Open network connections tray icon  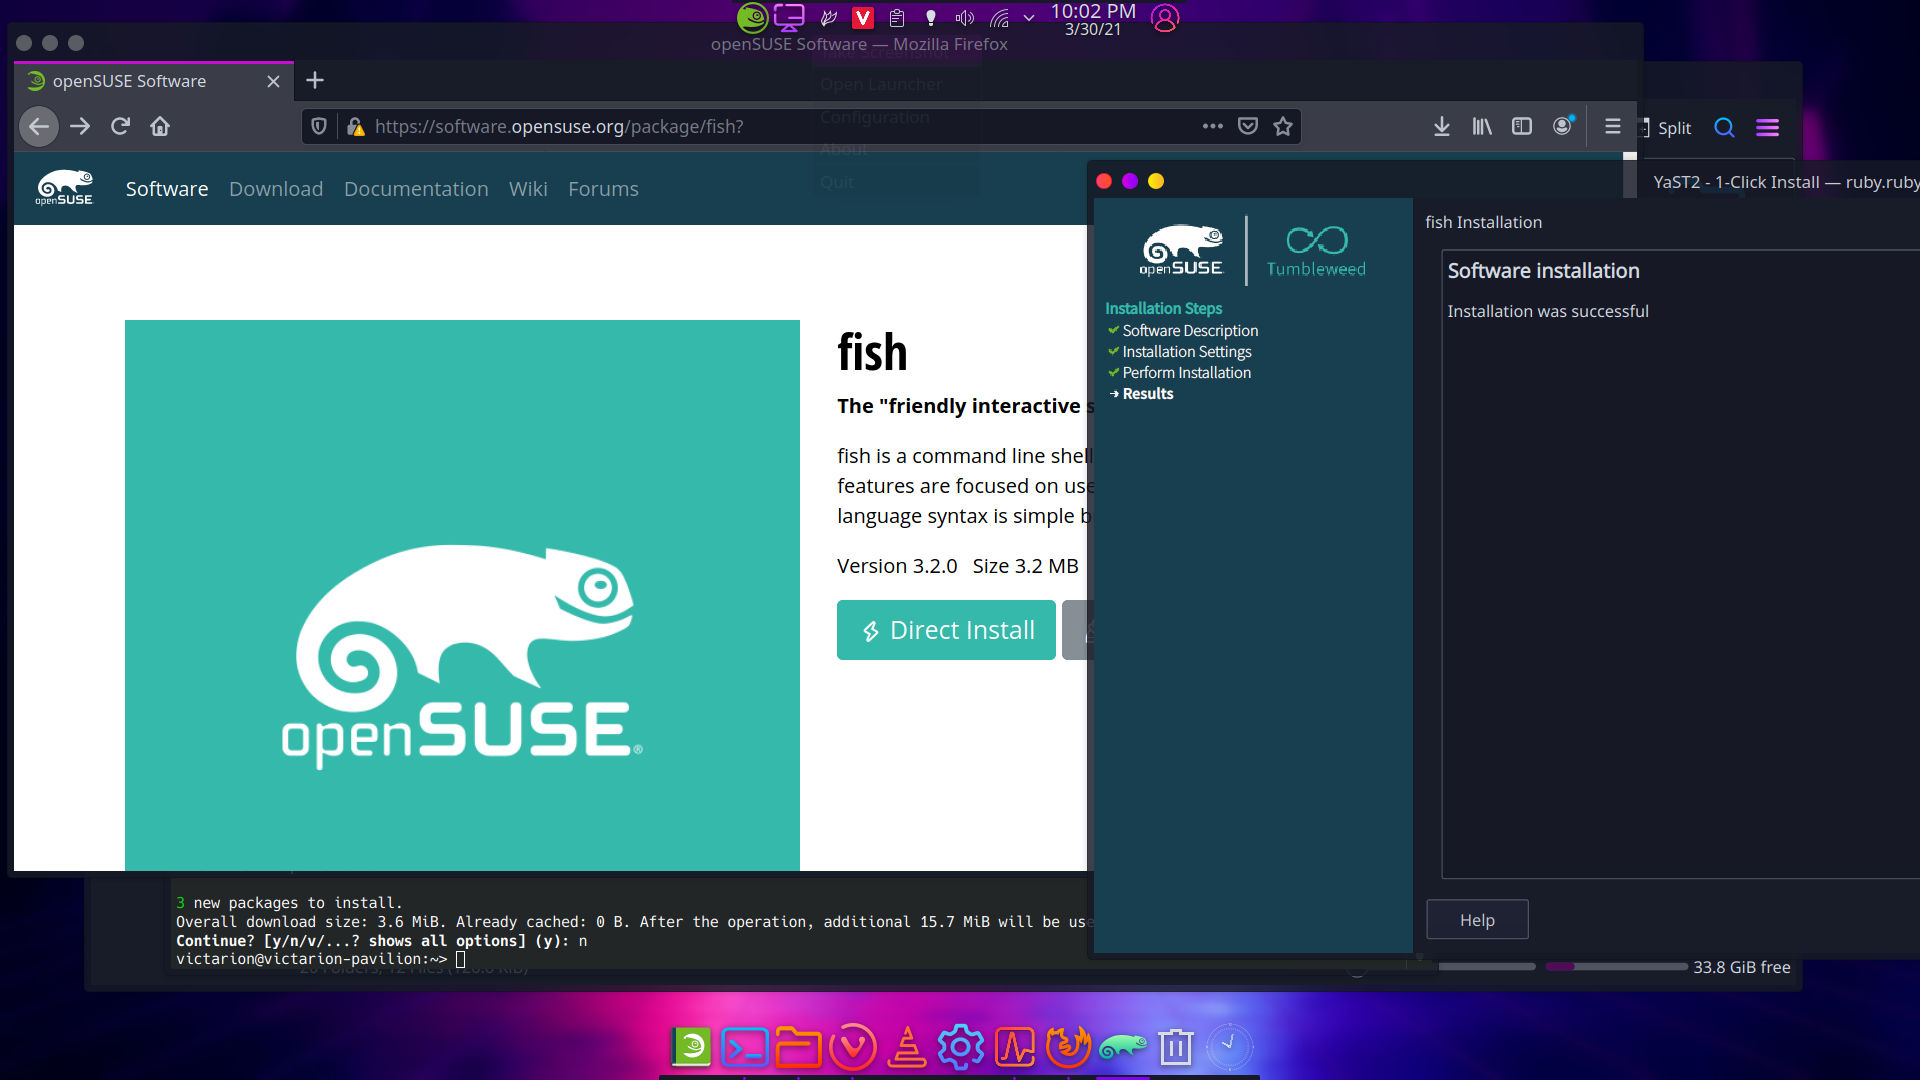999,18
